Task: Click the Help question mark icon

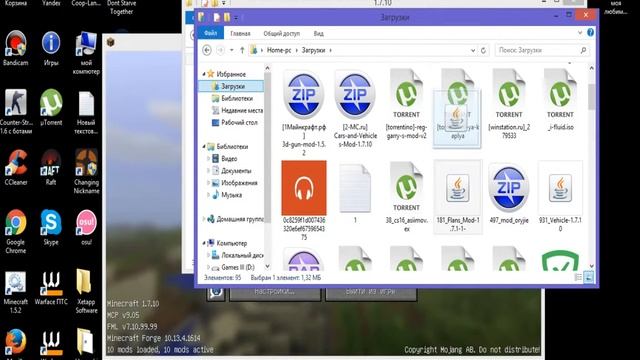Action: 590,33
